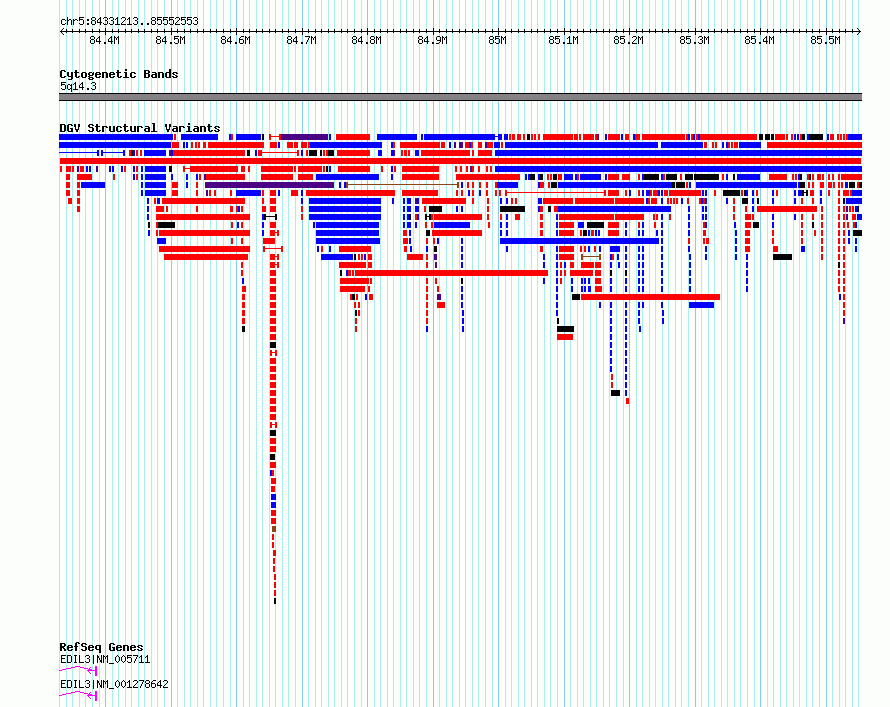
Task: Select the 5q14.3 band label
Action: pos(78,87)
